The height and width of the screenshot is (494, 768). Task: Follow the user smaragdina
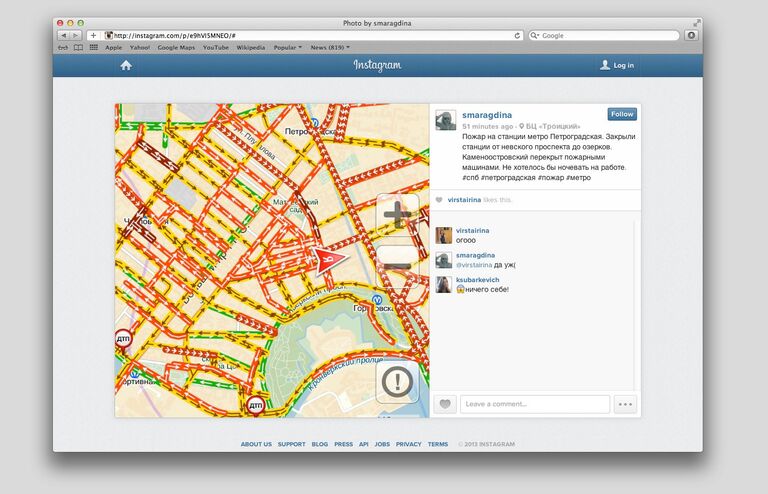(621, 114)
